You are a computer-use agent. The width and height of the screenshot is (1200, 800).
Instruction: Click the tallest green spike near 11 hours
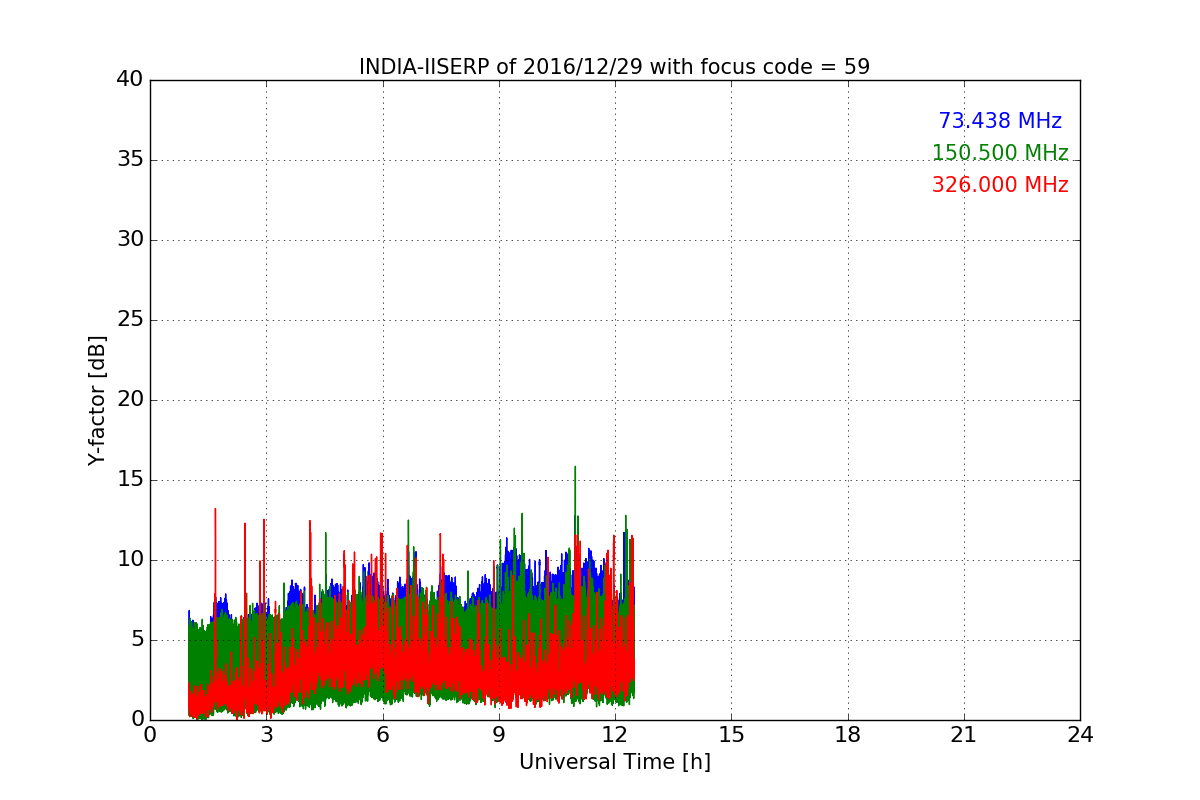pos(575,470)
